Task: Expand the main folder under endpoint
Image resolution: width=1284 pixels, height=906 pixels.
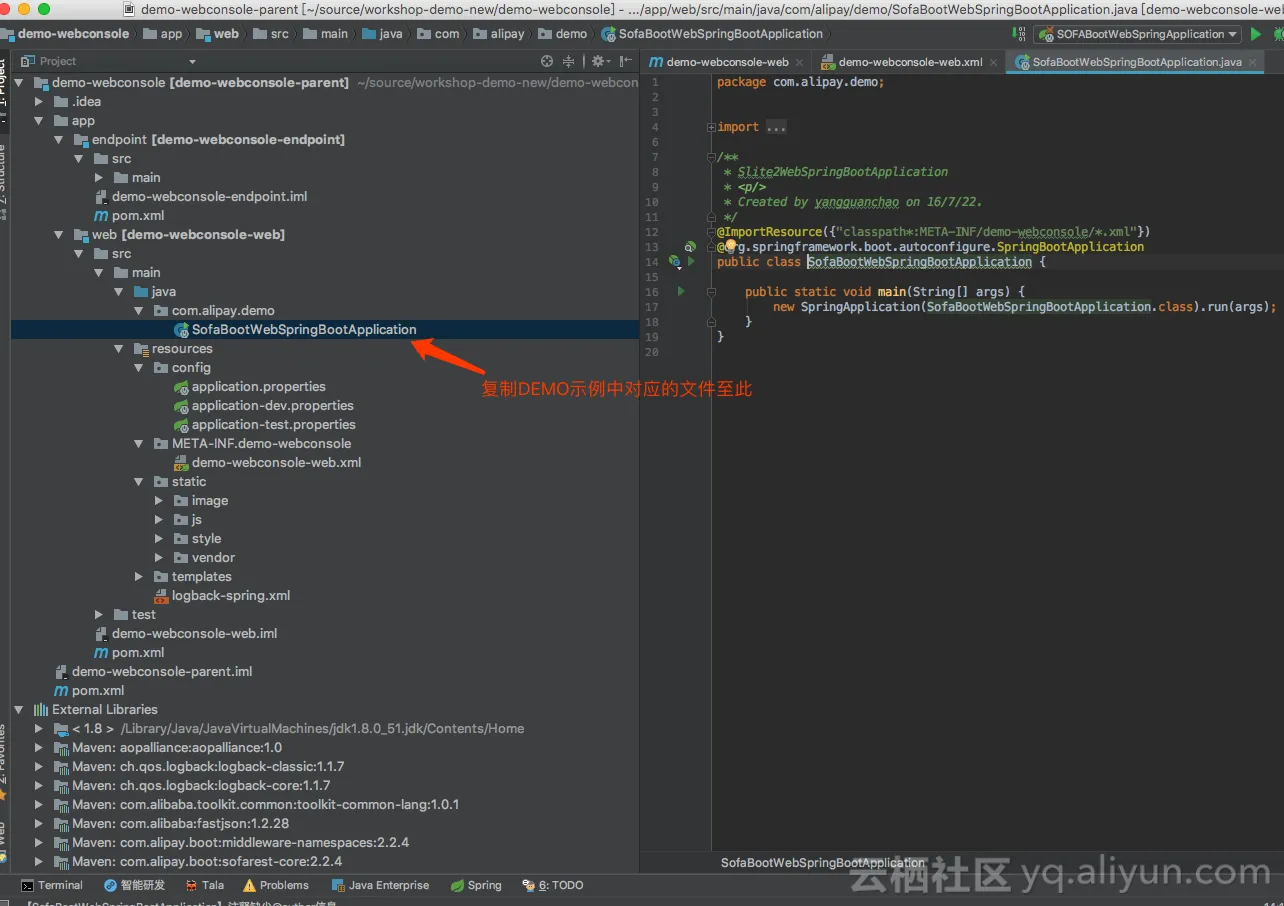Action: click(x=99, y=177)
